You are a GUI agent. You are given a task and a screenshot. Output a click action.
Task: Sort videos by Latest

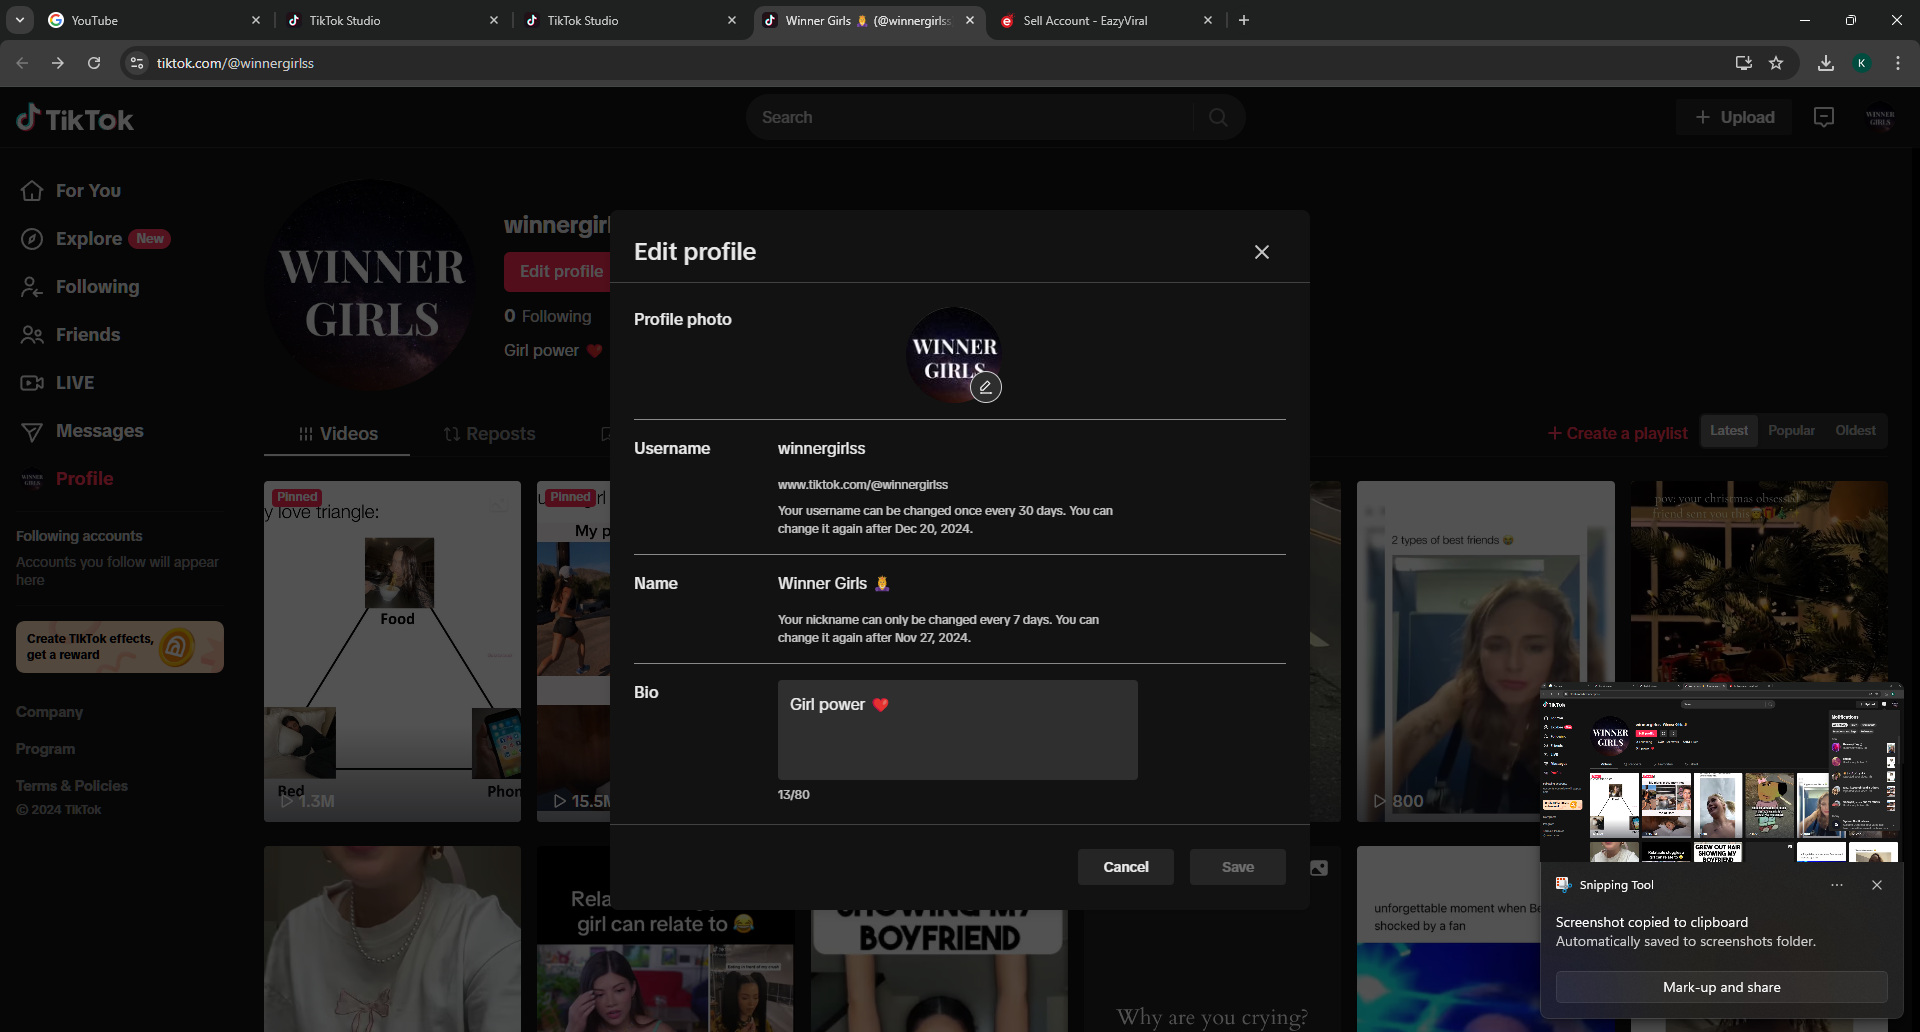[x=1729, y=430]
